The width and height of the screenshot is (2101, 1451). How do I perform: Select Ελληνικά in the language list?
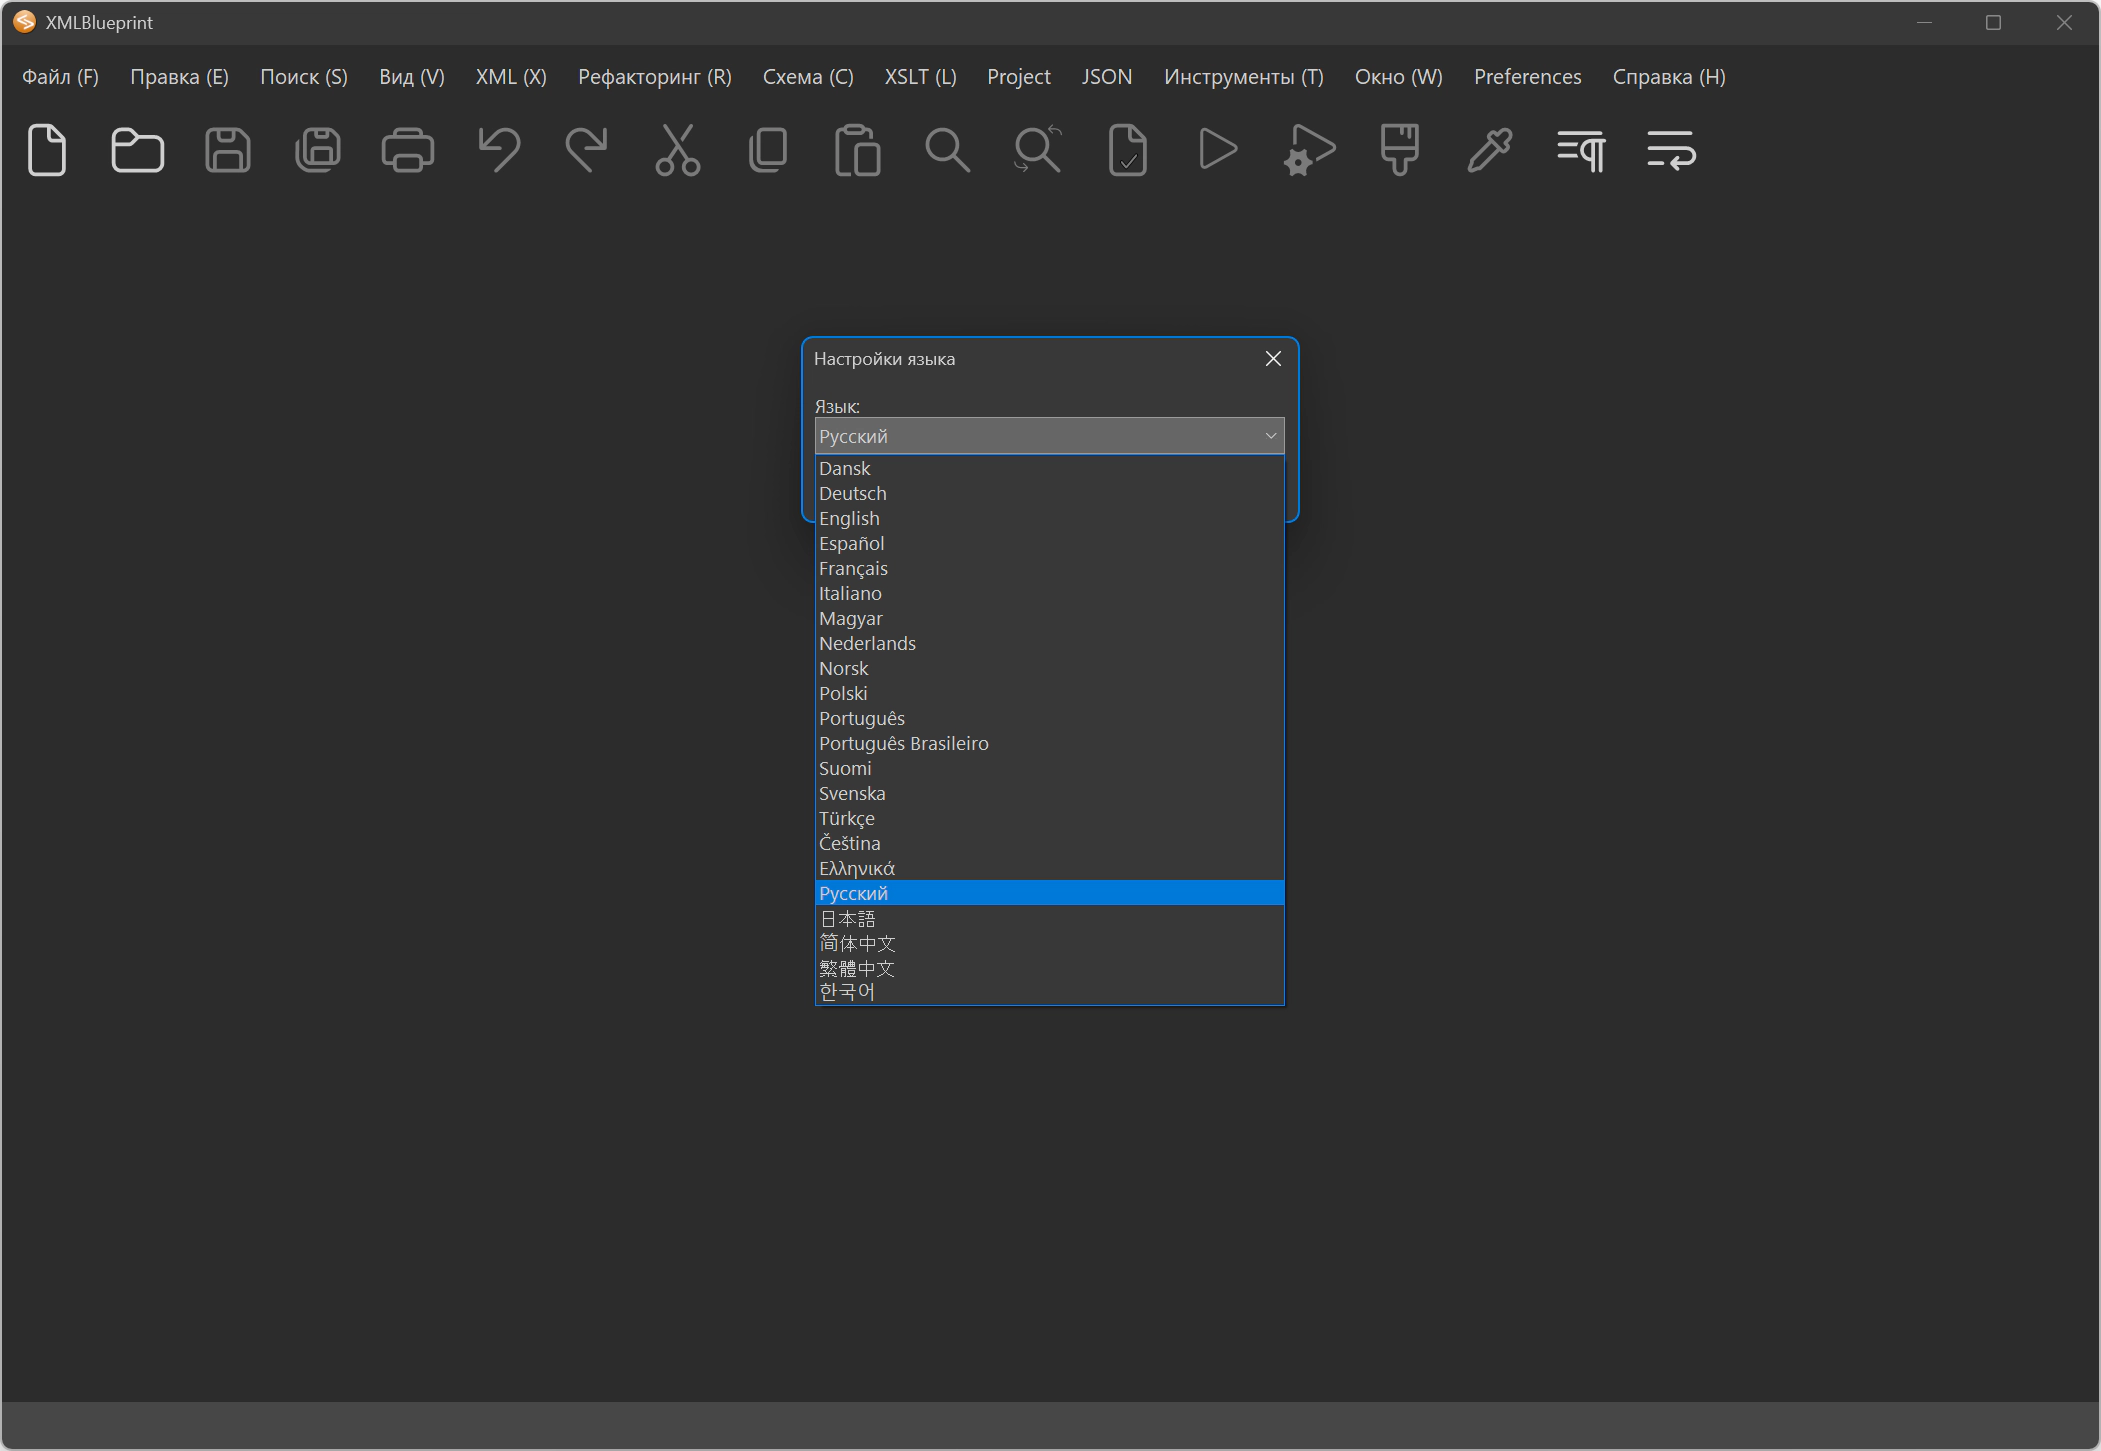[x=1049, y=868]
